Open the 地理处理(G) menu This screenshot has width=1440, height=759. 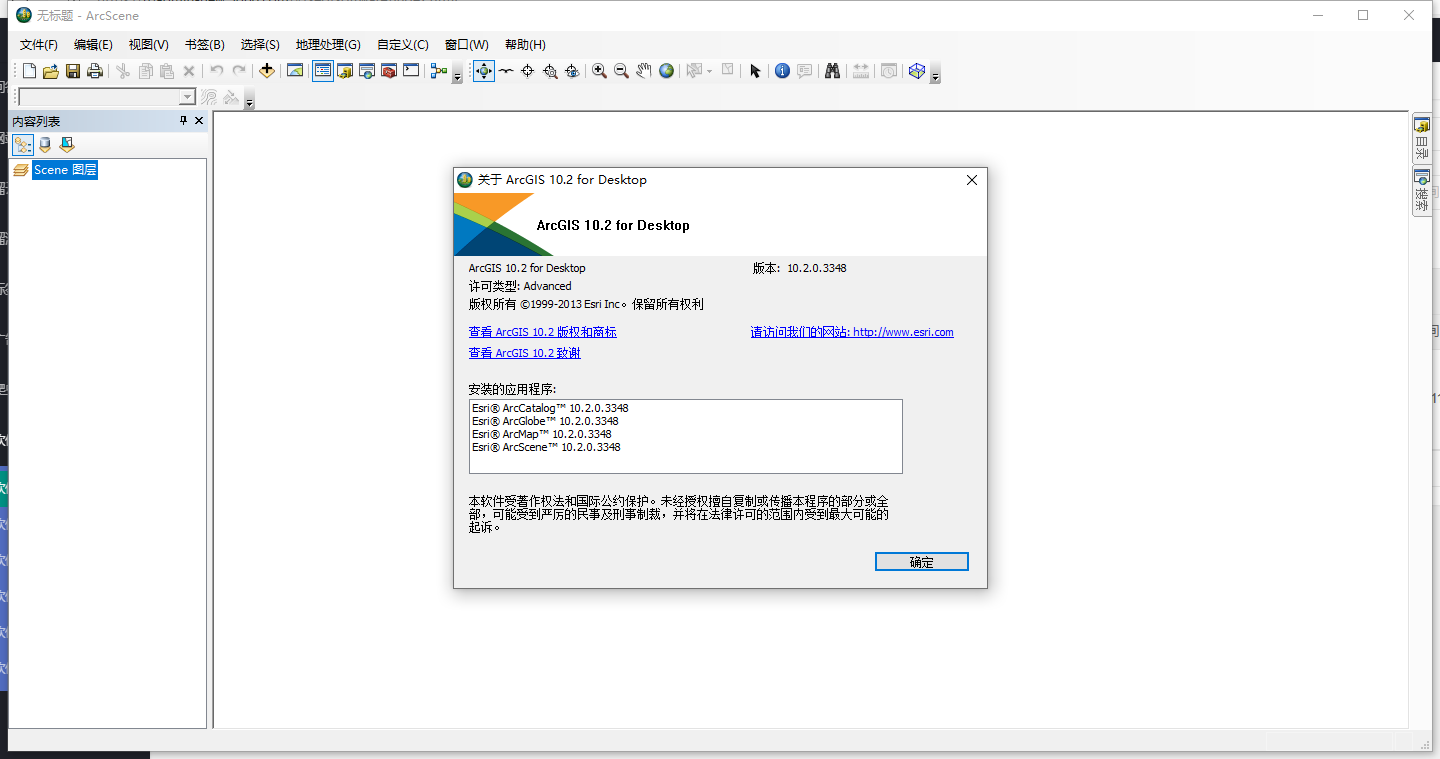pos(328,45)
